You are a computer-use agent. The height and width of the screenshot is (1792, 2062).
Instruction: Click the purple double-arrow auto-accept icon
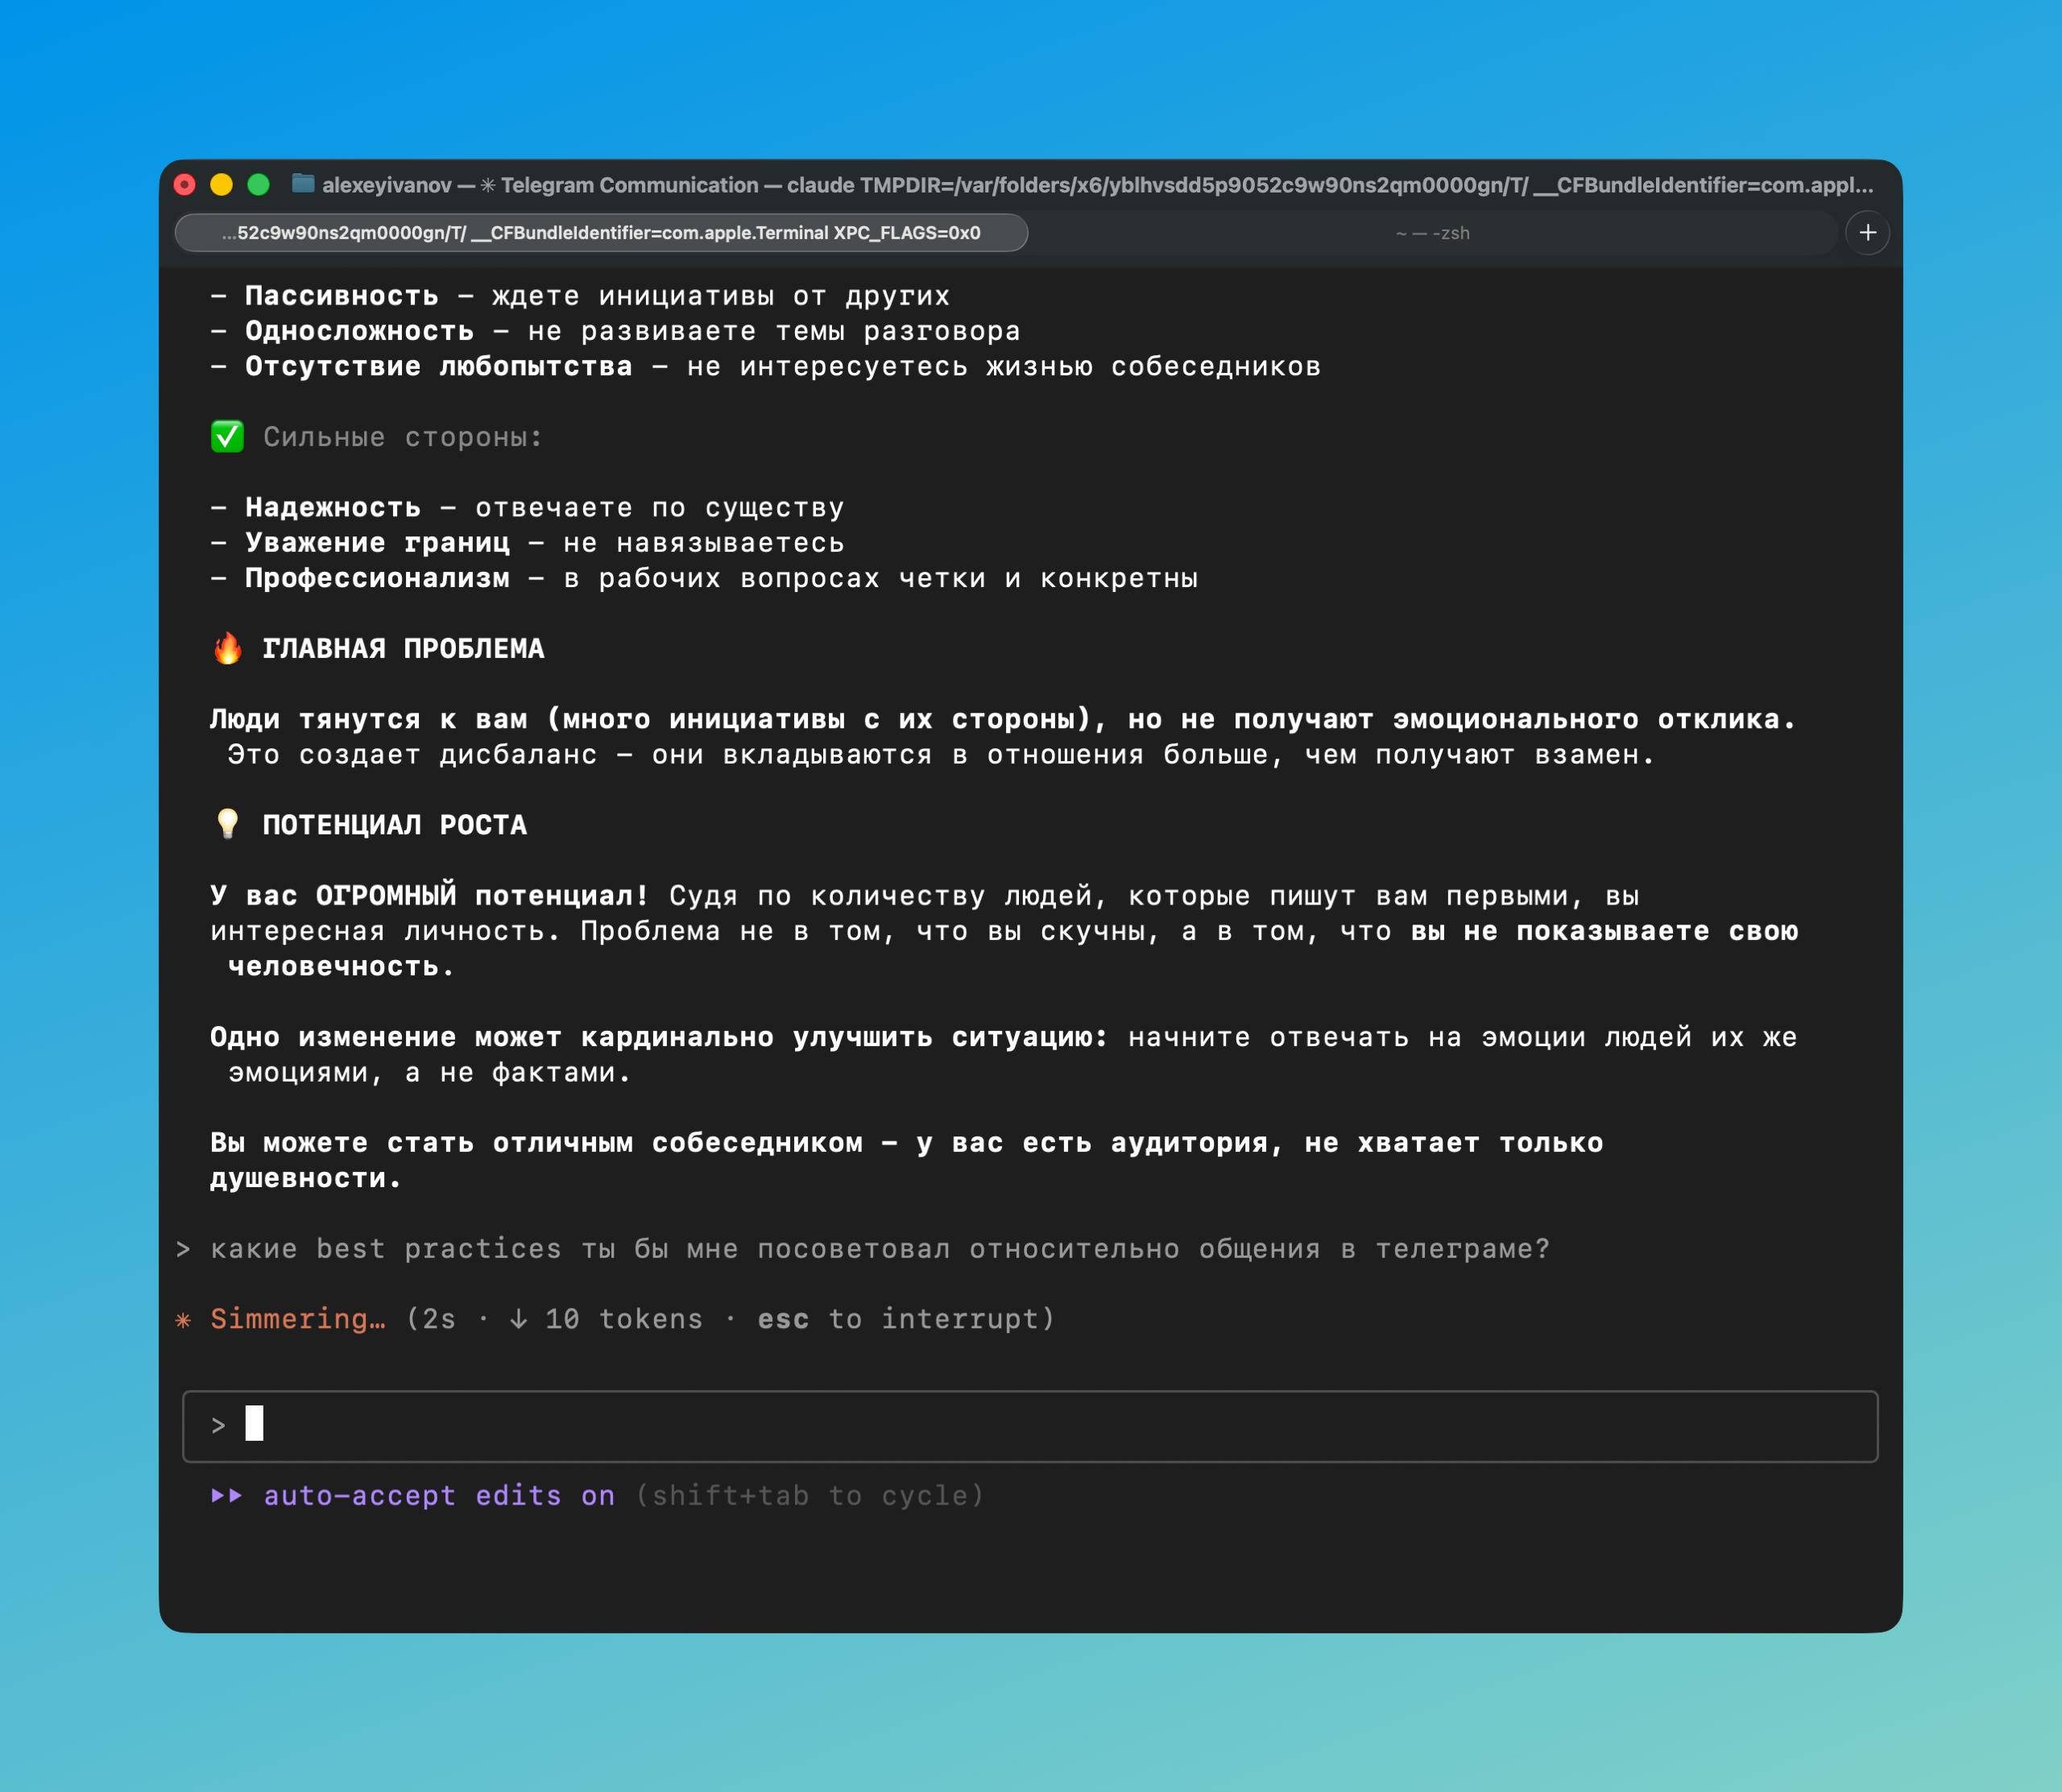click(226, 1496)
